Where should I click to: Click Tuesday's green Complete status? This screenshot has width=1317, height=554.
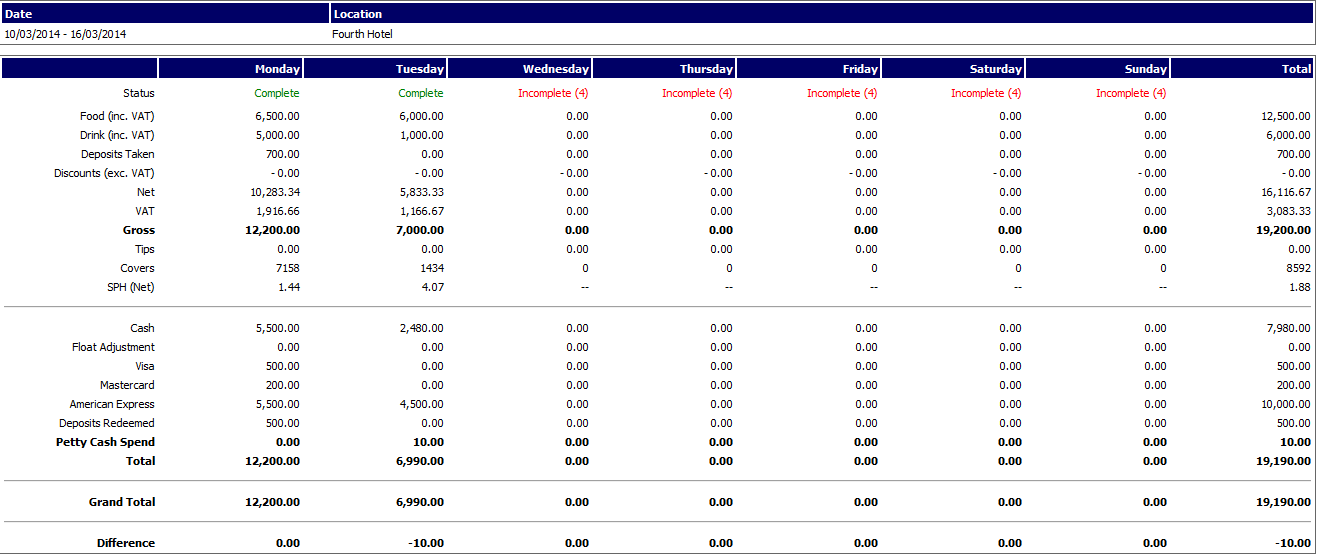click(x=420, y=93)
